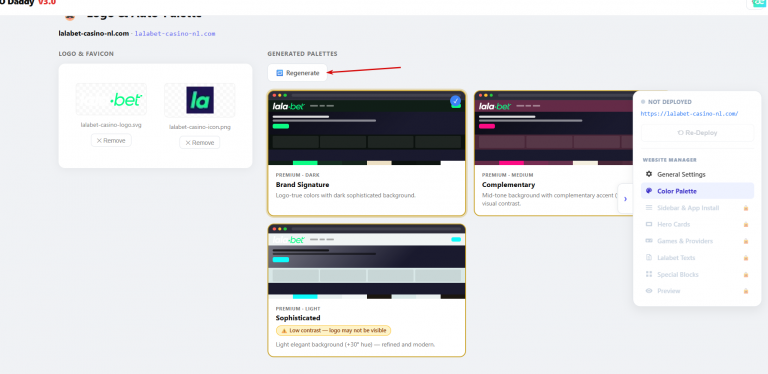Click the Brand Signature title text
The height and width of the screenshot is (374, 768).
pyautogui.click(x=302, y=185)
